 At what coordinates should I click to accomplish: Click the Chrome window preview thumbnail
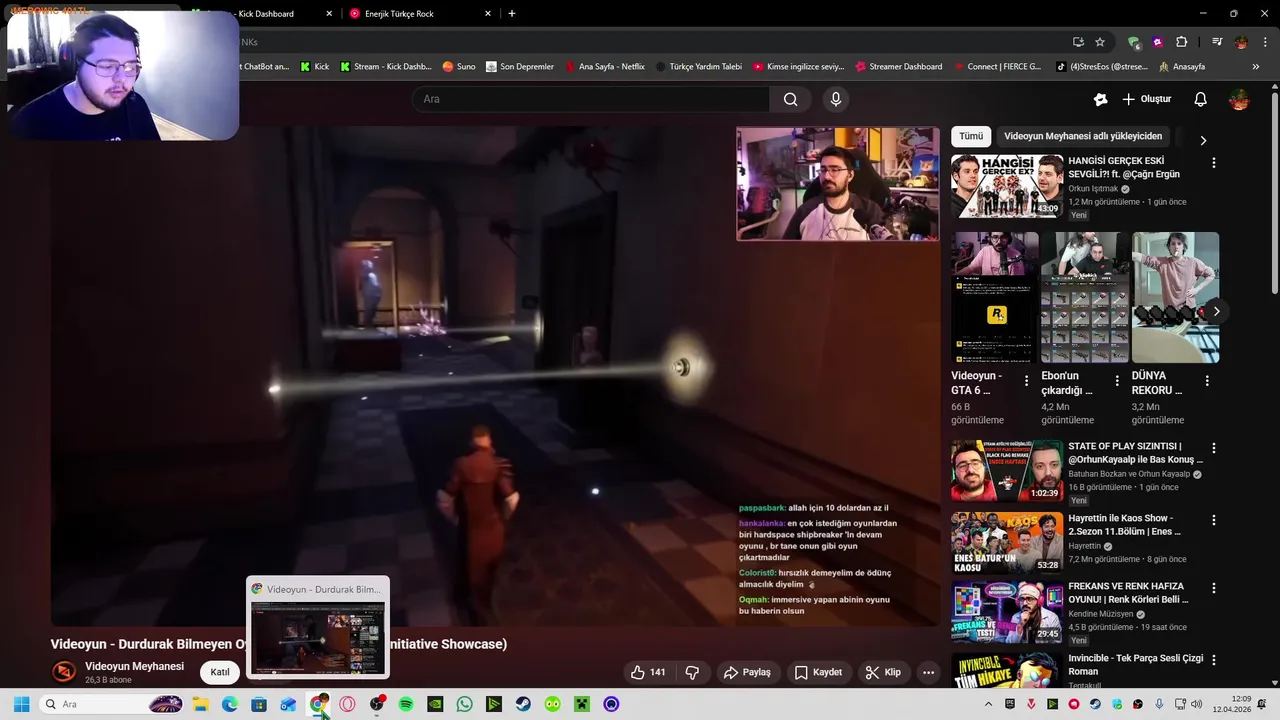point(318,638)
